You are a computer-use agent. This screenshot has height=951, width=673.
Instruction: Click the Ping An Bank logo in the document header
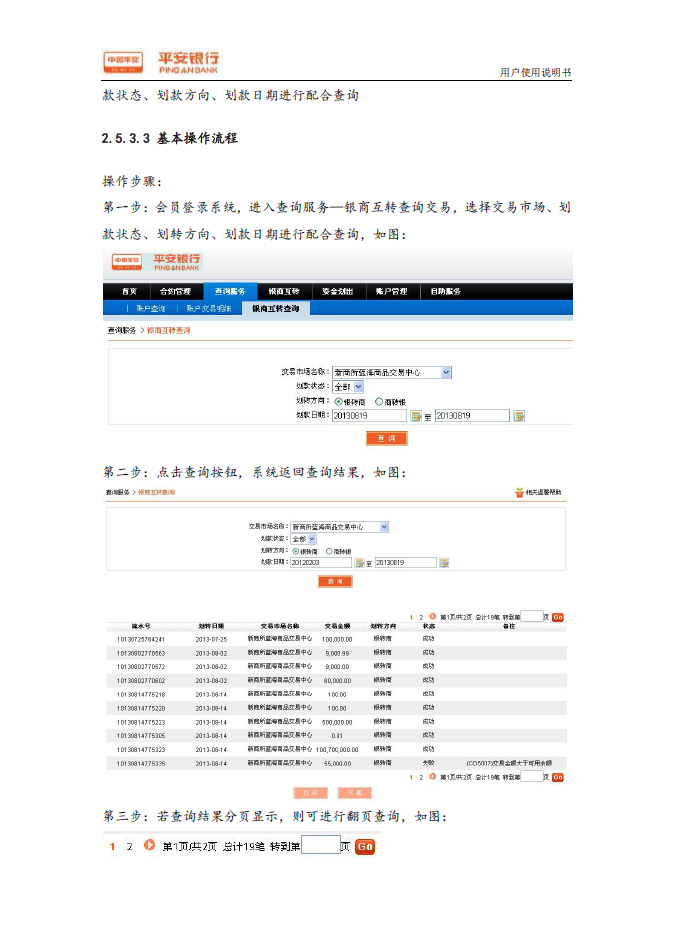point(161,62)
